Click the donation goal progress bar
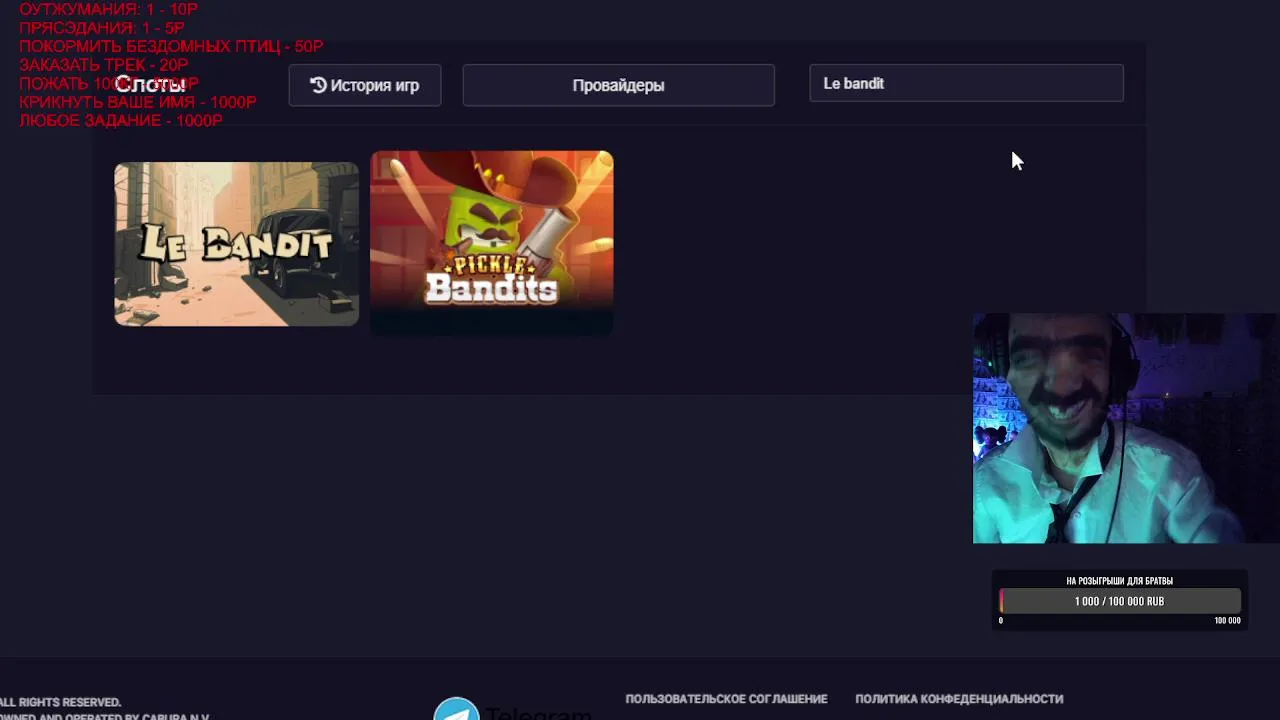Screen dimensions: 1280x720 click(x=1120, y=601)
